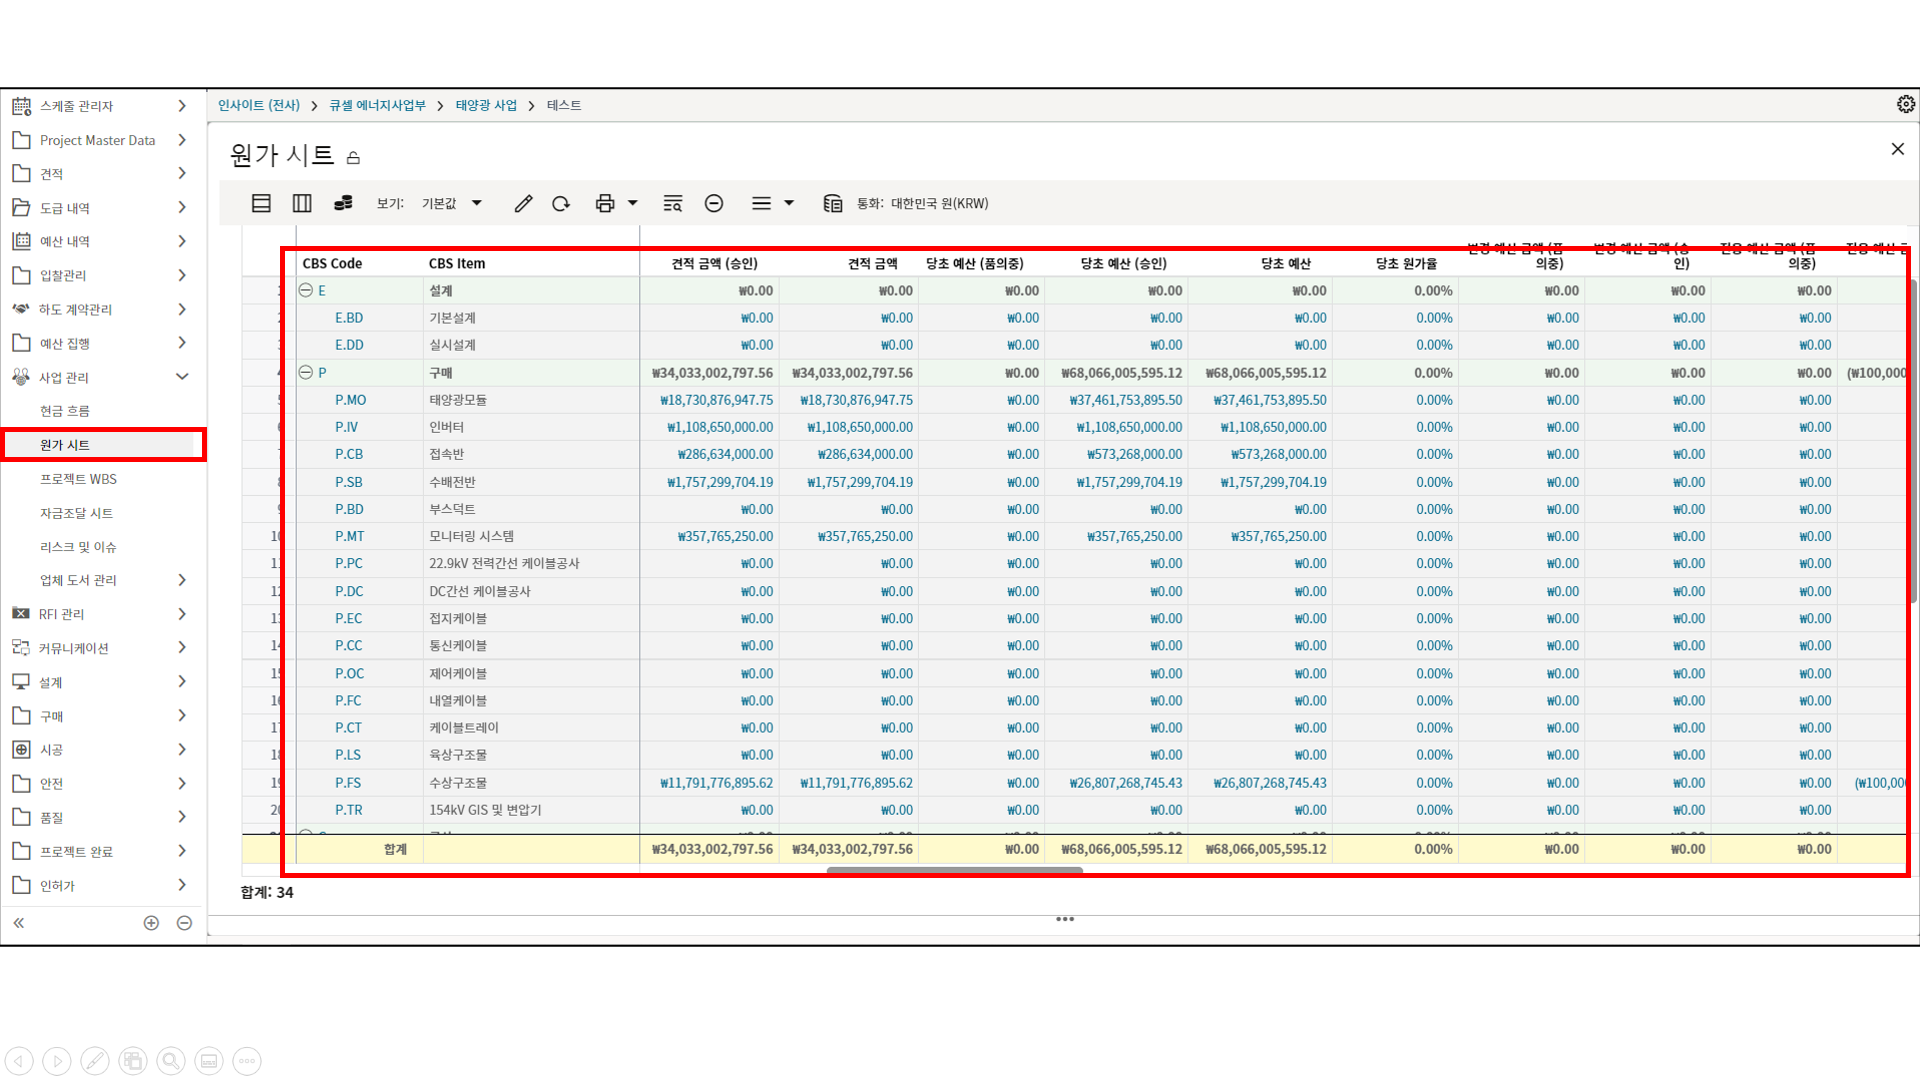Open the P.MO CBS code link
Image resolution: width=1920 pixels, height=1080 pixels.
click(350, 400)
